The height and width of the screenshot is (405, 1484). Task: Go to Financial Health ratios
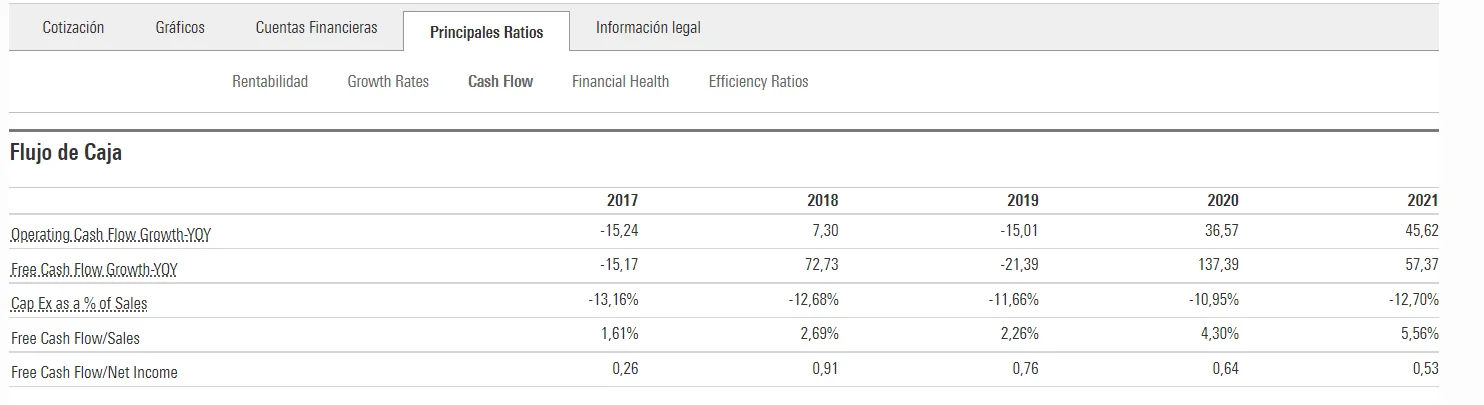coord(620,82)
